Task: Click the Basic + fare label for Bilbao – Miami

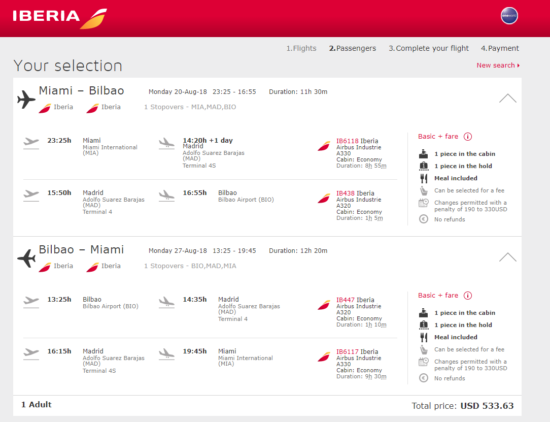Action: (438, 295)
